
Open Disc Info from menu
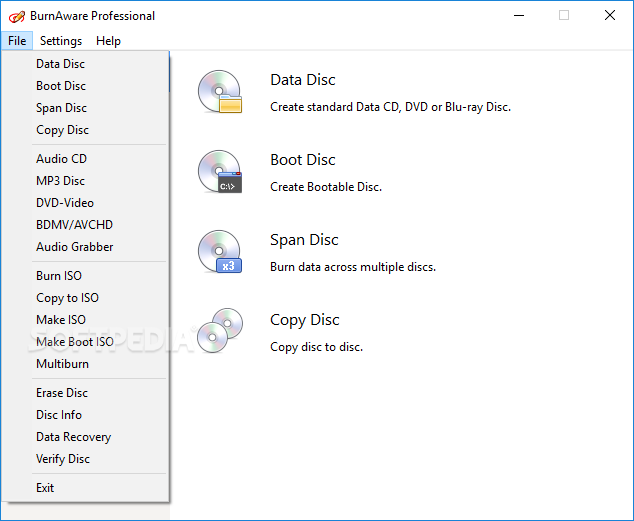(x=85, y=415)
